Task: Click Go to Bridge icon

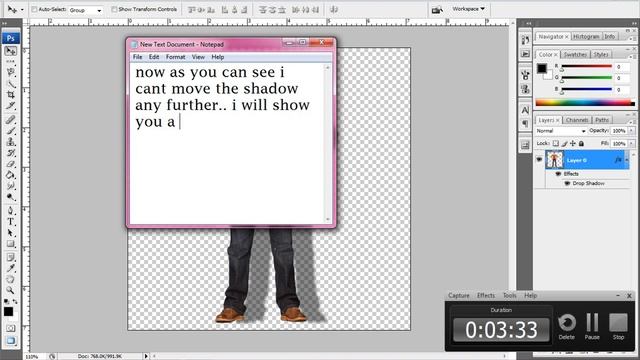Action: click(x=437, y=9)
